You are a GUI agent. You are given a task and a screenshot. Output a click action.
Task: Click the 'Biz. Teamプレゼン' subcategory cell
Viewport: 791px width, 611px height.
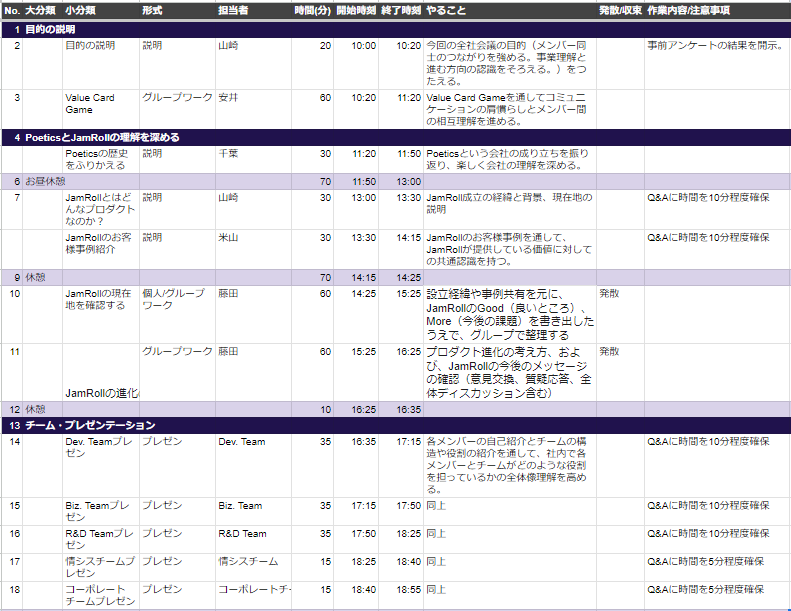click(101, 511)
